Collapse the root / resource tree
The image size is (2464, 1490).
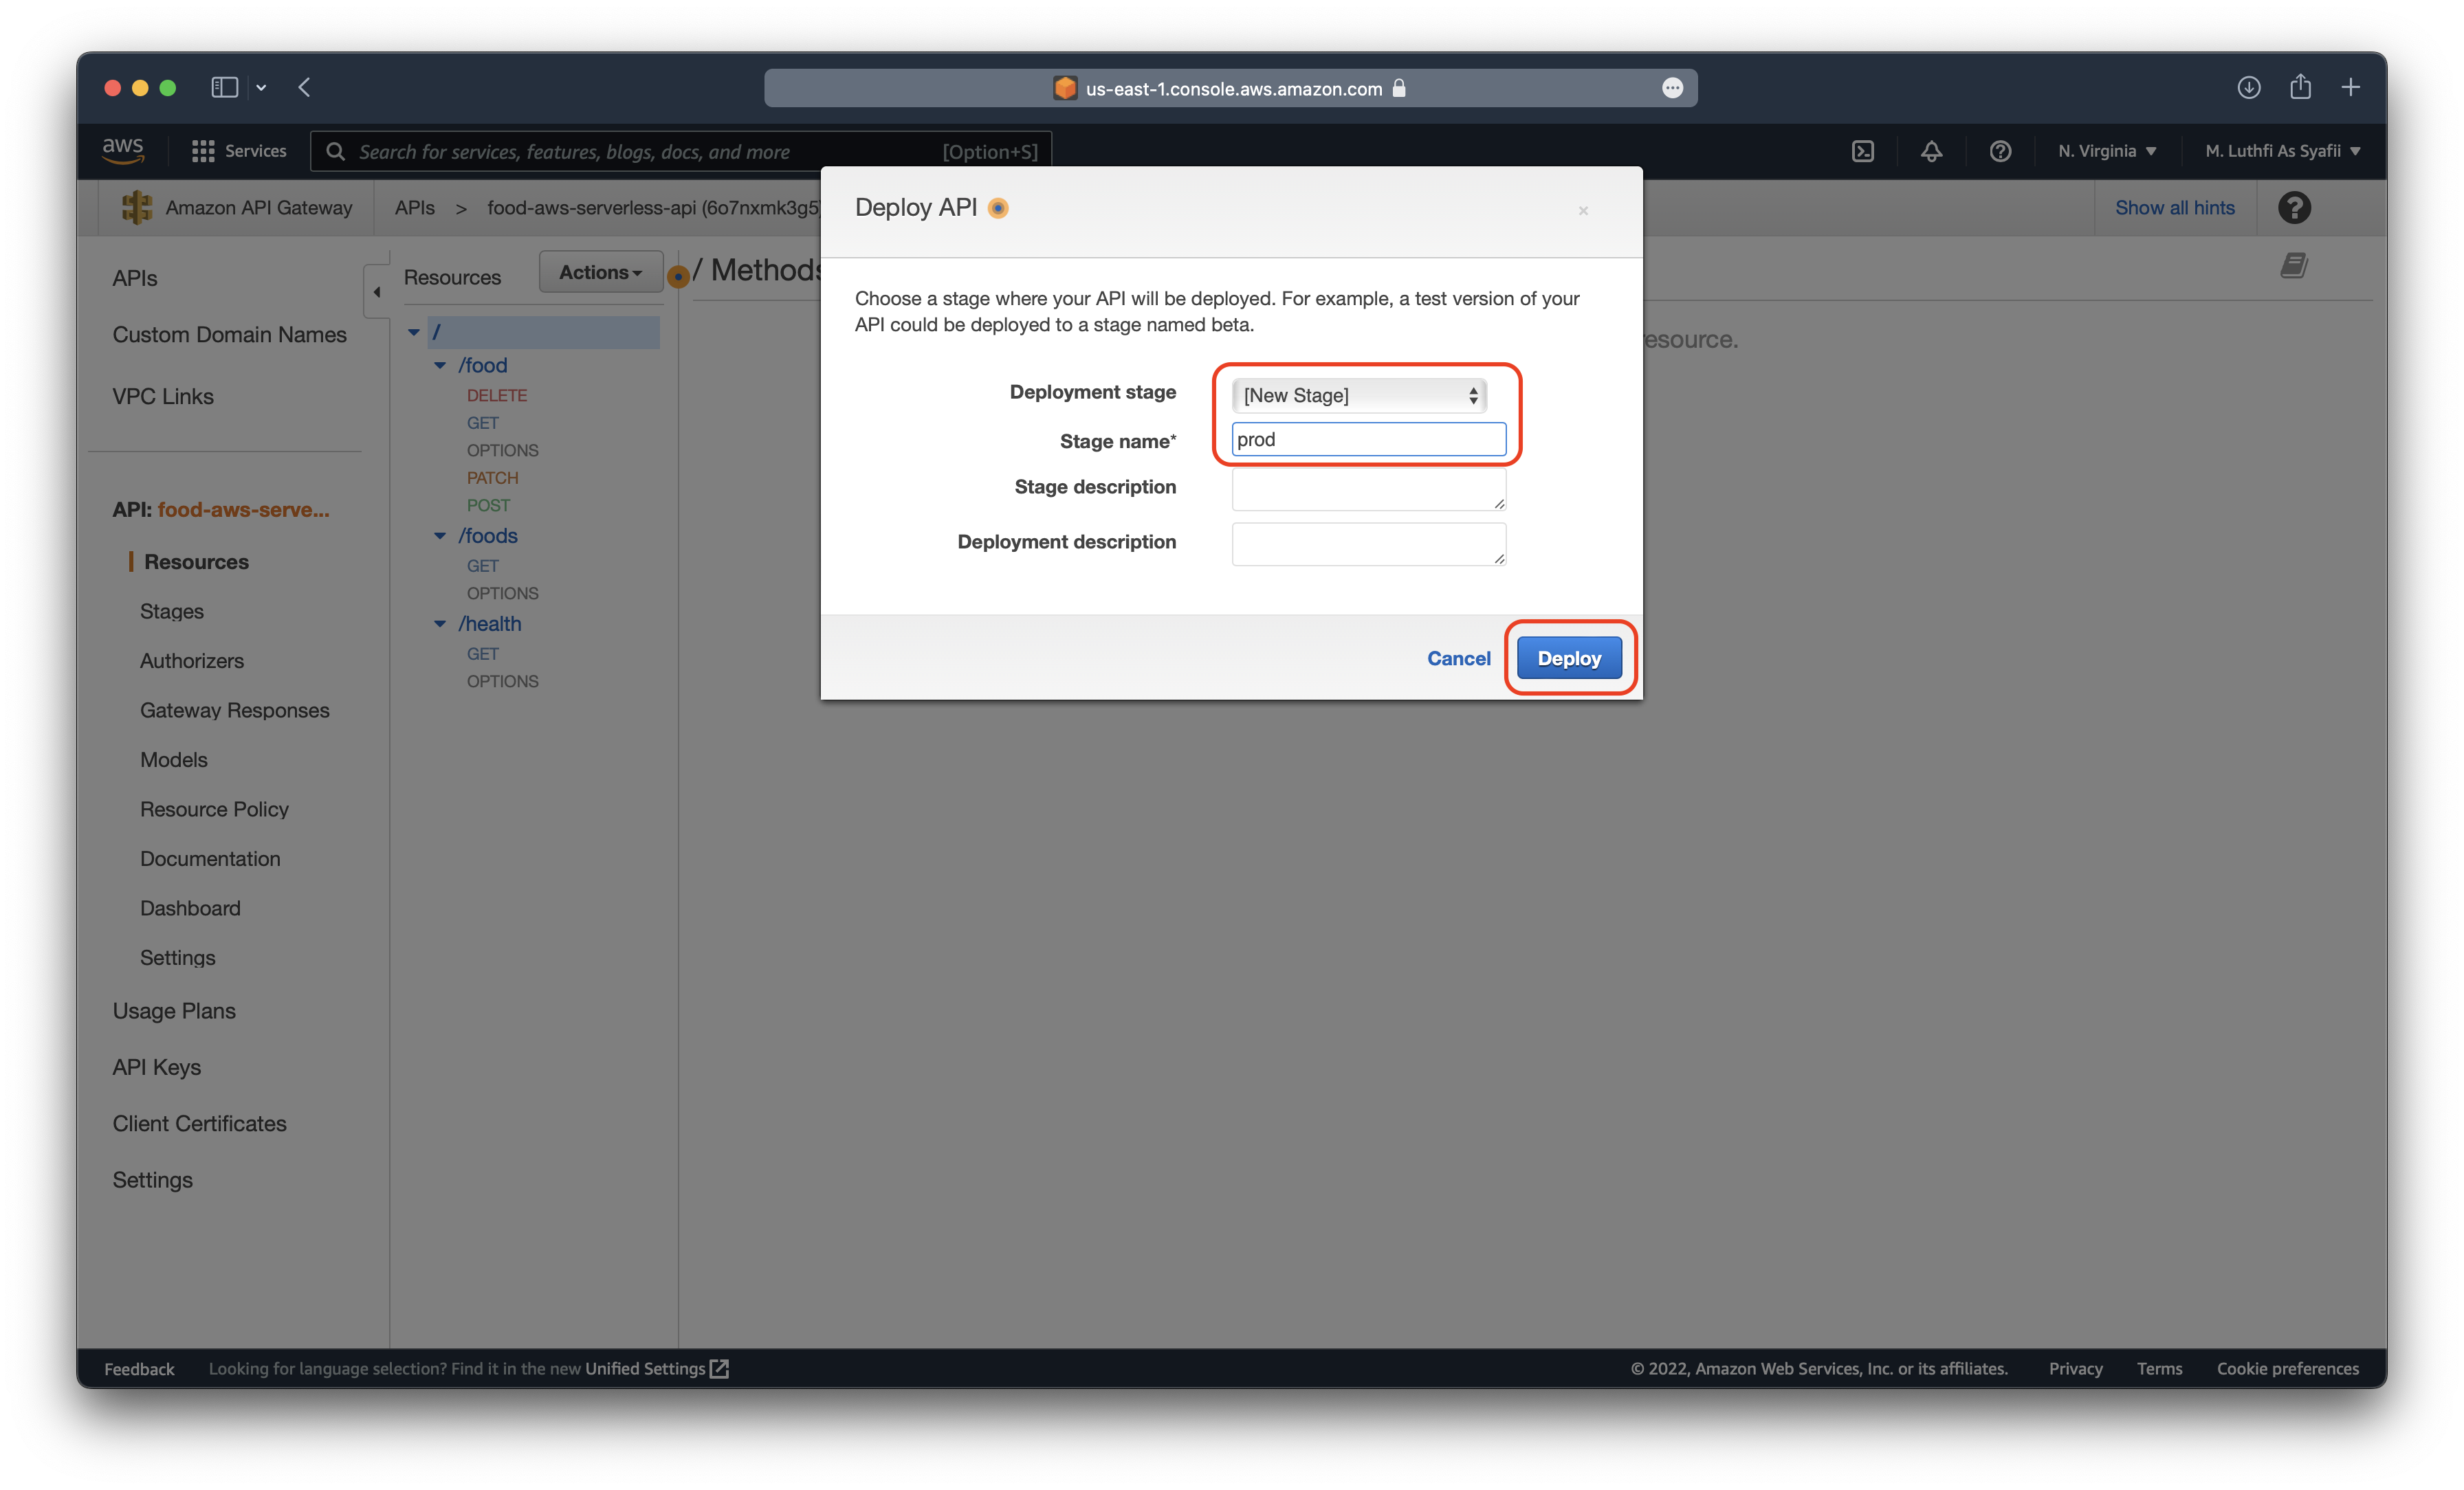coord(413,332)
